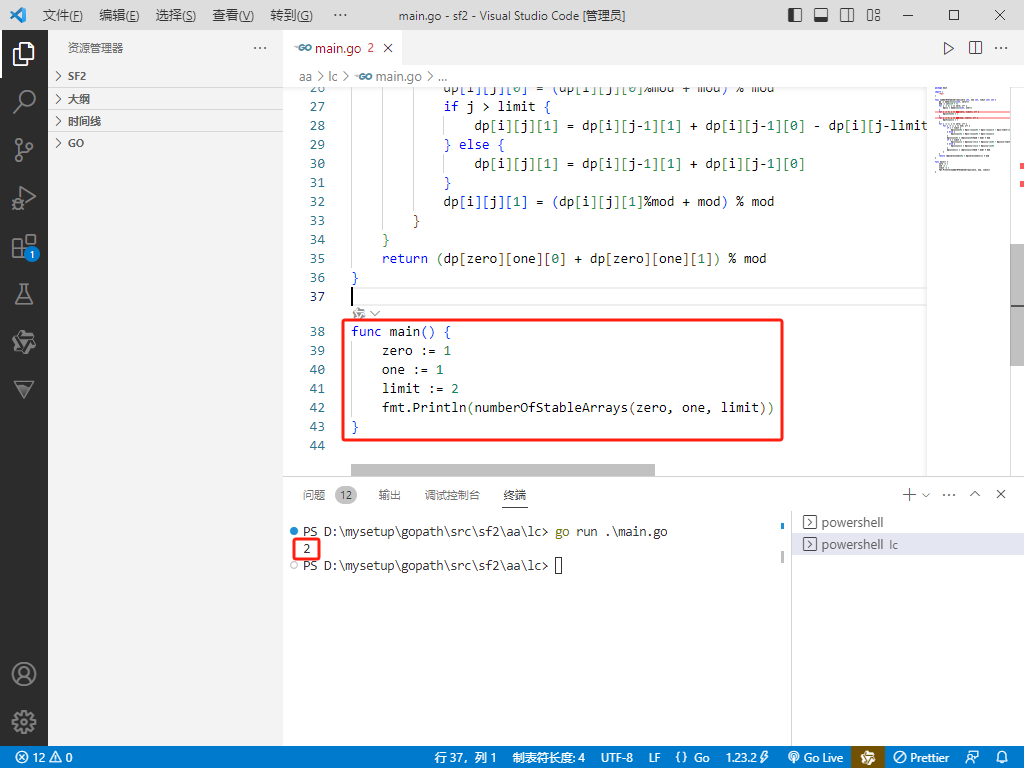
Task: Click the Prettier status item
Action: tap(921, 758)
